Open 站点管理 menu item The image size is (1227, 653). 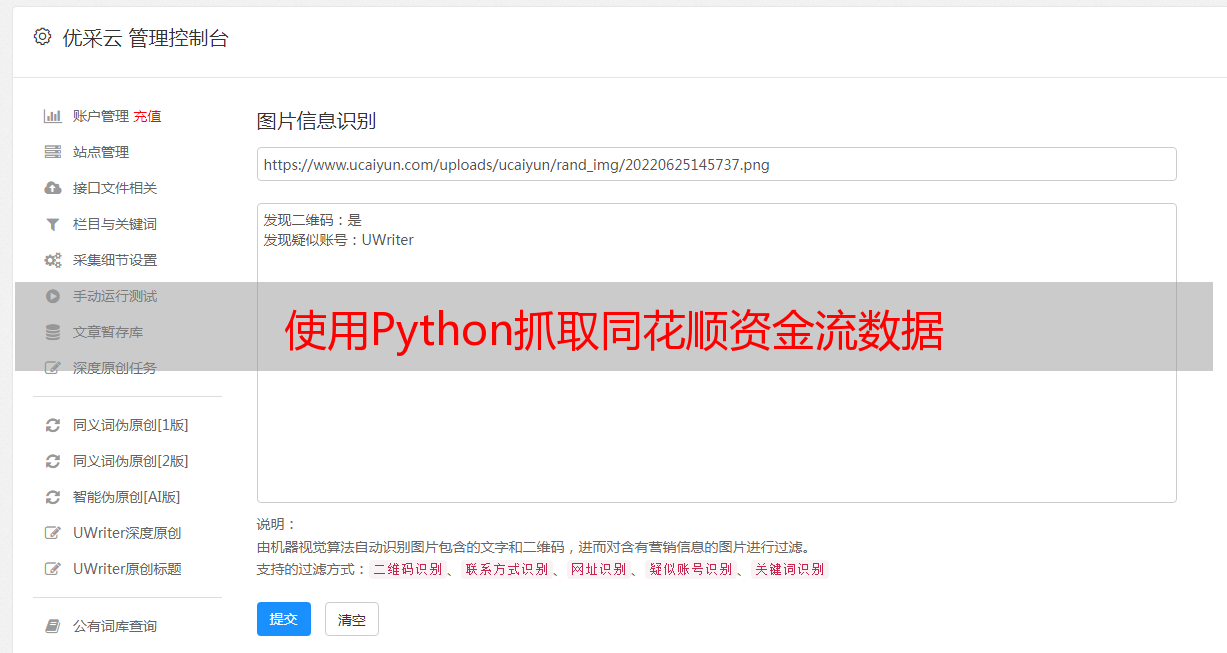[x=101, y=152]
